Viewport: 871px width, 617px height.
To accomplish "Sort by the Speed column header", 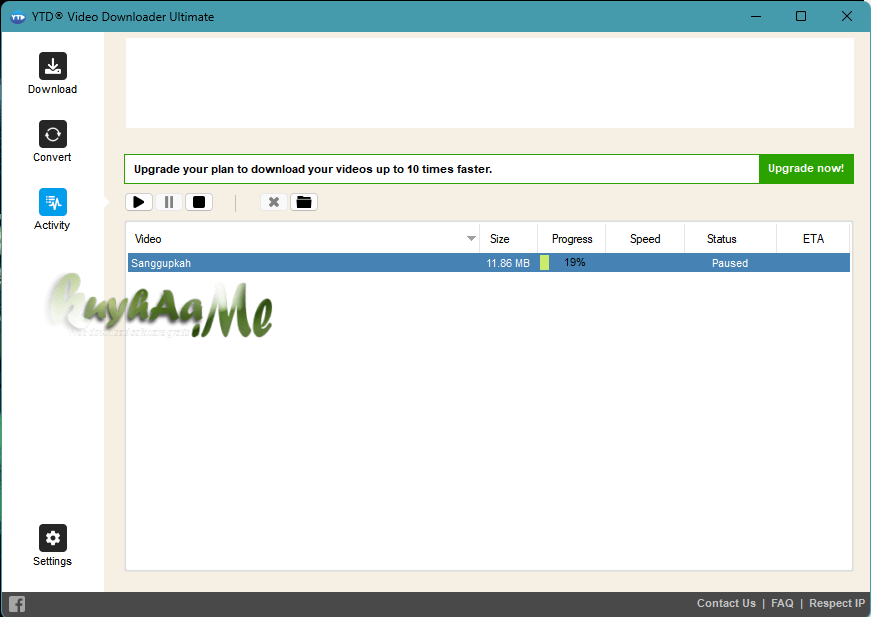I will (645, 239).
